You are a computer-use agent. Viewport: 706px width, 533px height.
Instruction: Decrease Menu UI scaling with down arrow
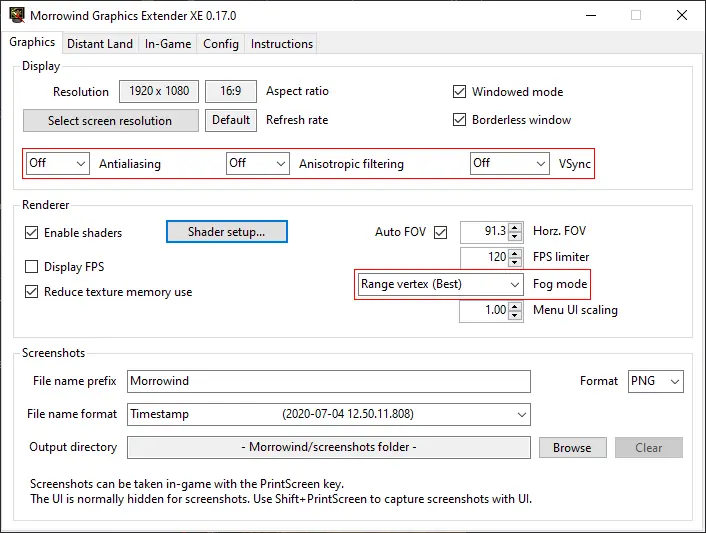[515, 315]
